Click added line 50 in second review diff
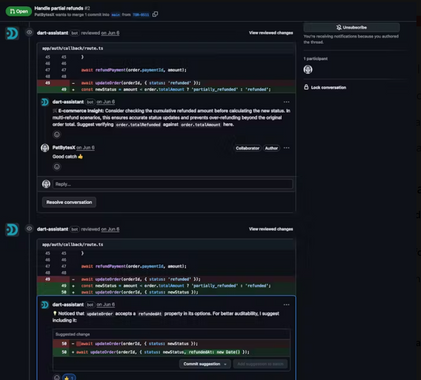 (166, 292)
